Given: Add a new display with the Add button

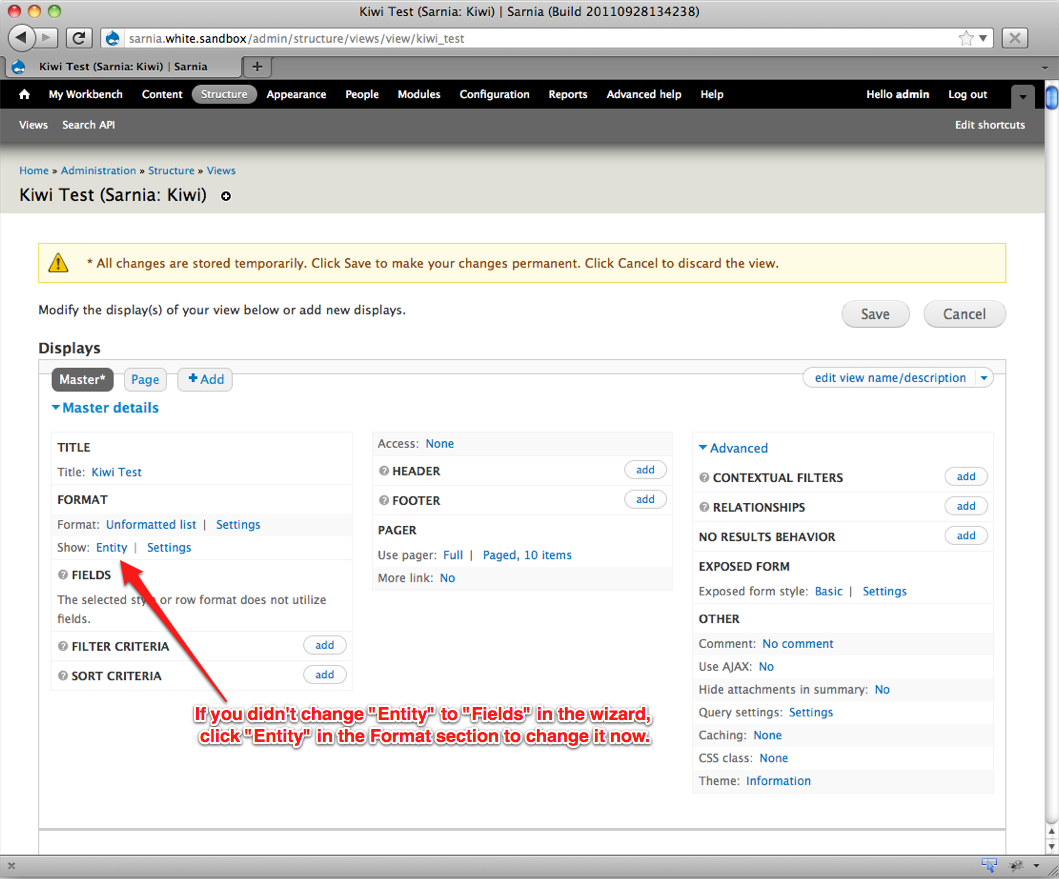Looking at the screenshot, I should point(205,379).
